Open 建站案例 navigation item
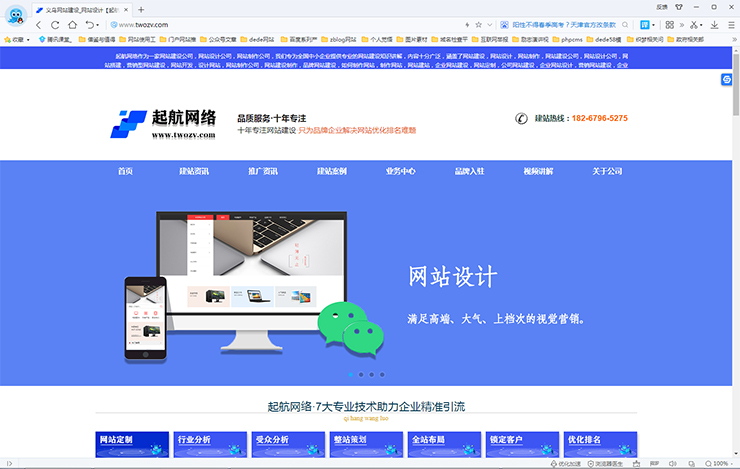 (x=332, y=171)
